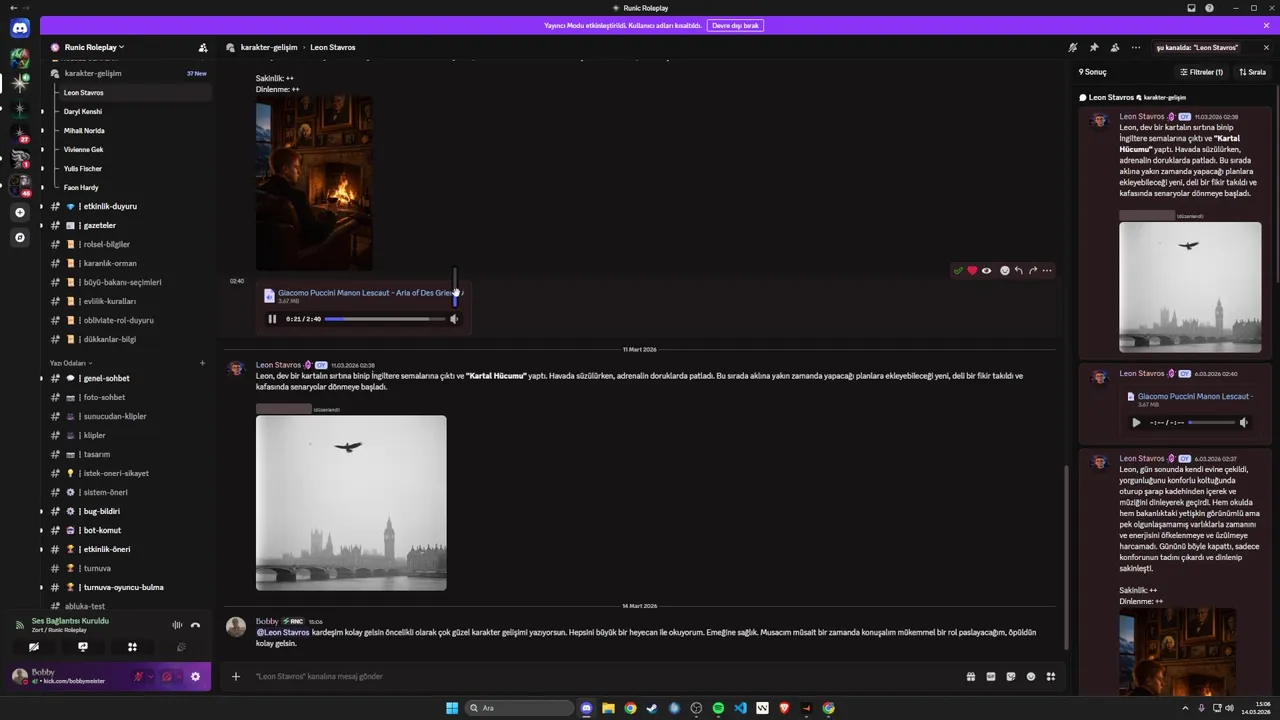Open the Windows Start menu
1280x720 pixels.
coord(452,708)
